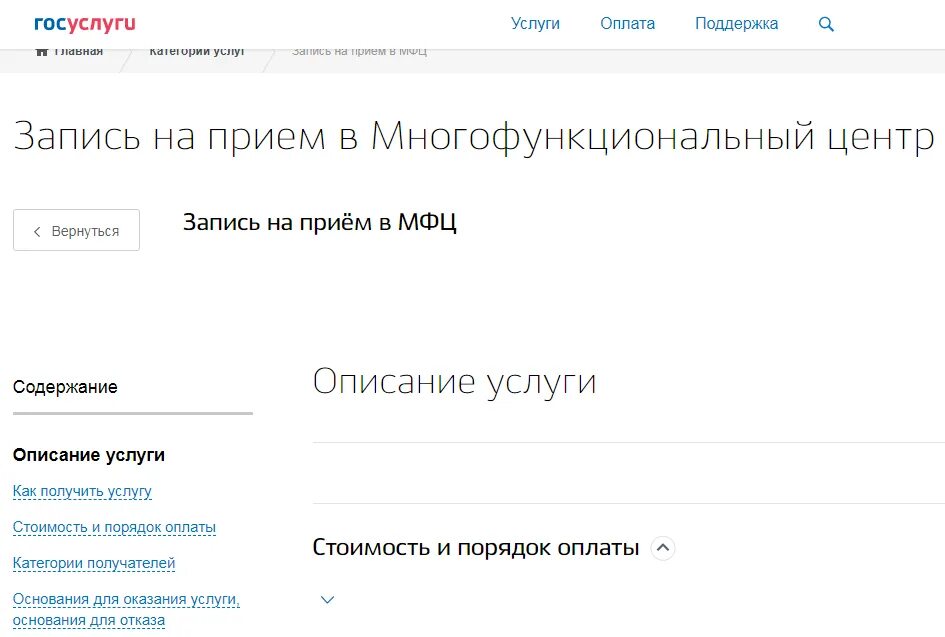The image size is (945, 637).
Task: Collapse Стоимость и порядок оплаты section
Action: coord(663,548)
